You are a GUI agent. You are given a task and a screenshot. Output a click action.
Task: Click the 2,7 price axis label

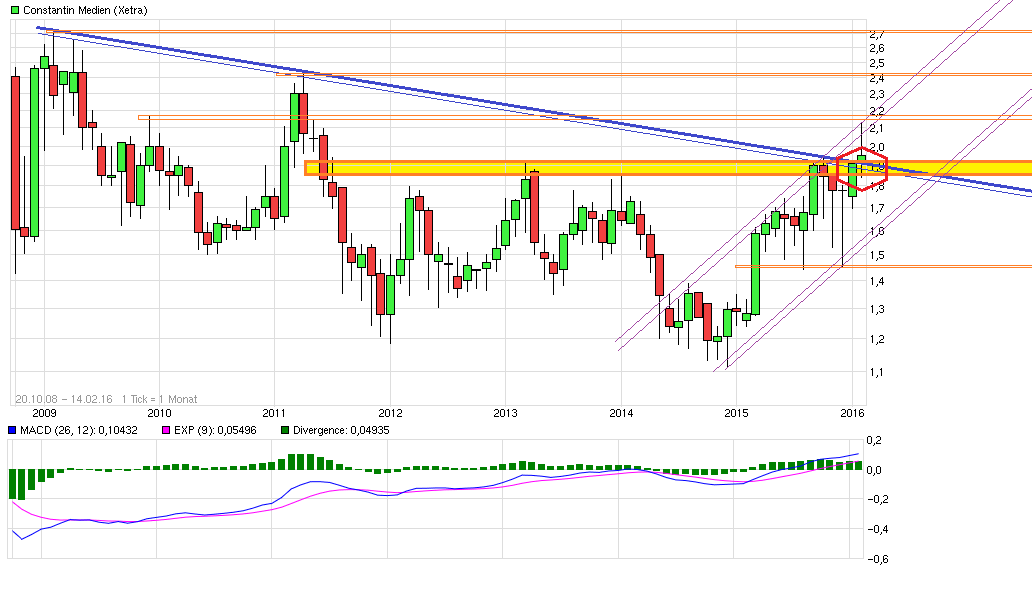click(877, 34)
